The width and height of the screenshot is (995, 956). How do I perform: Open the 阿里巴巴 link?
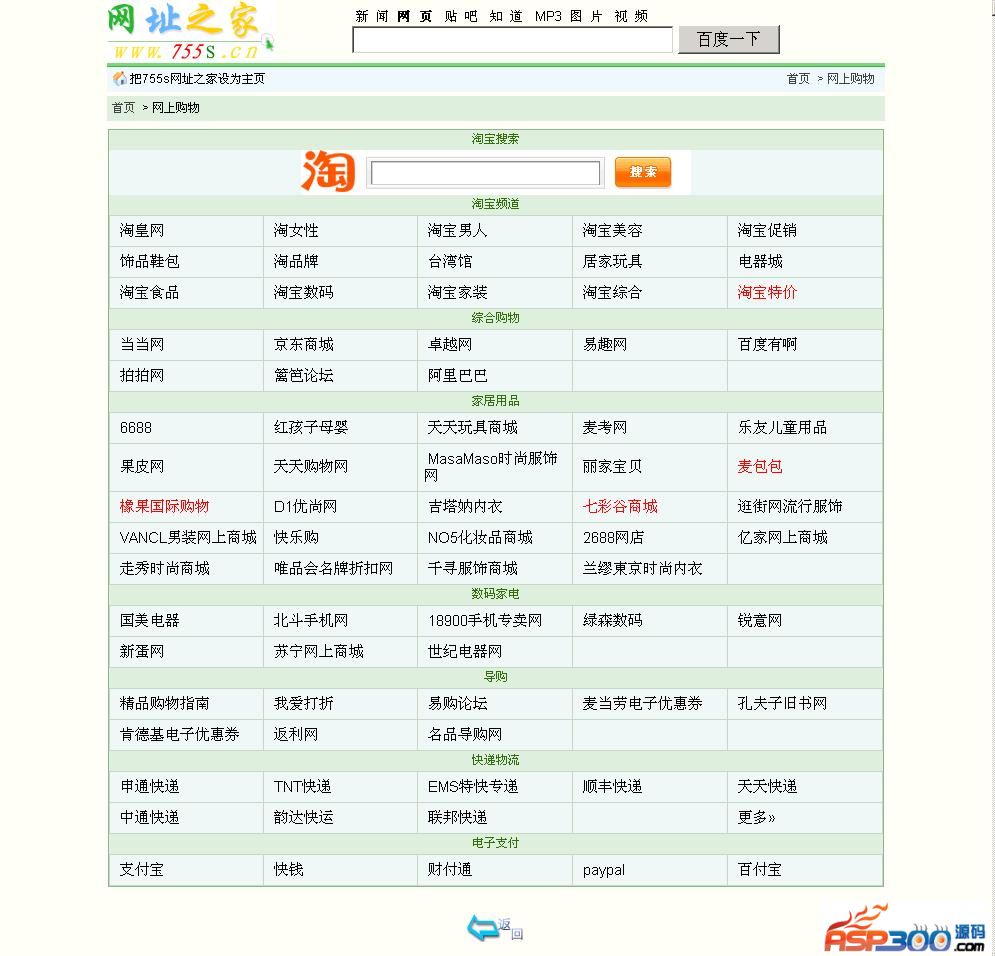(457, 376)
